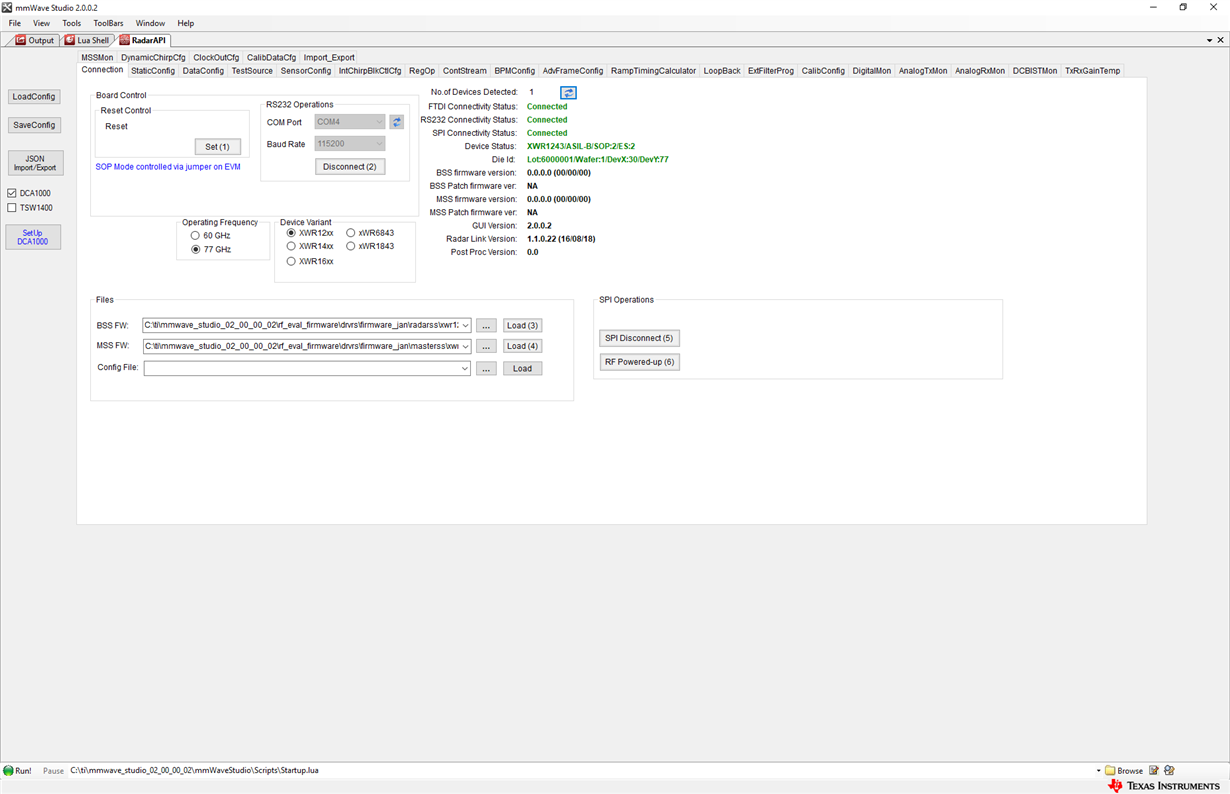The height and width of the screenshot is (794, 1230).
Task: Click the Texas Instruments logo
Action: [1164, 786]
